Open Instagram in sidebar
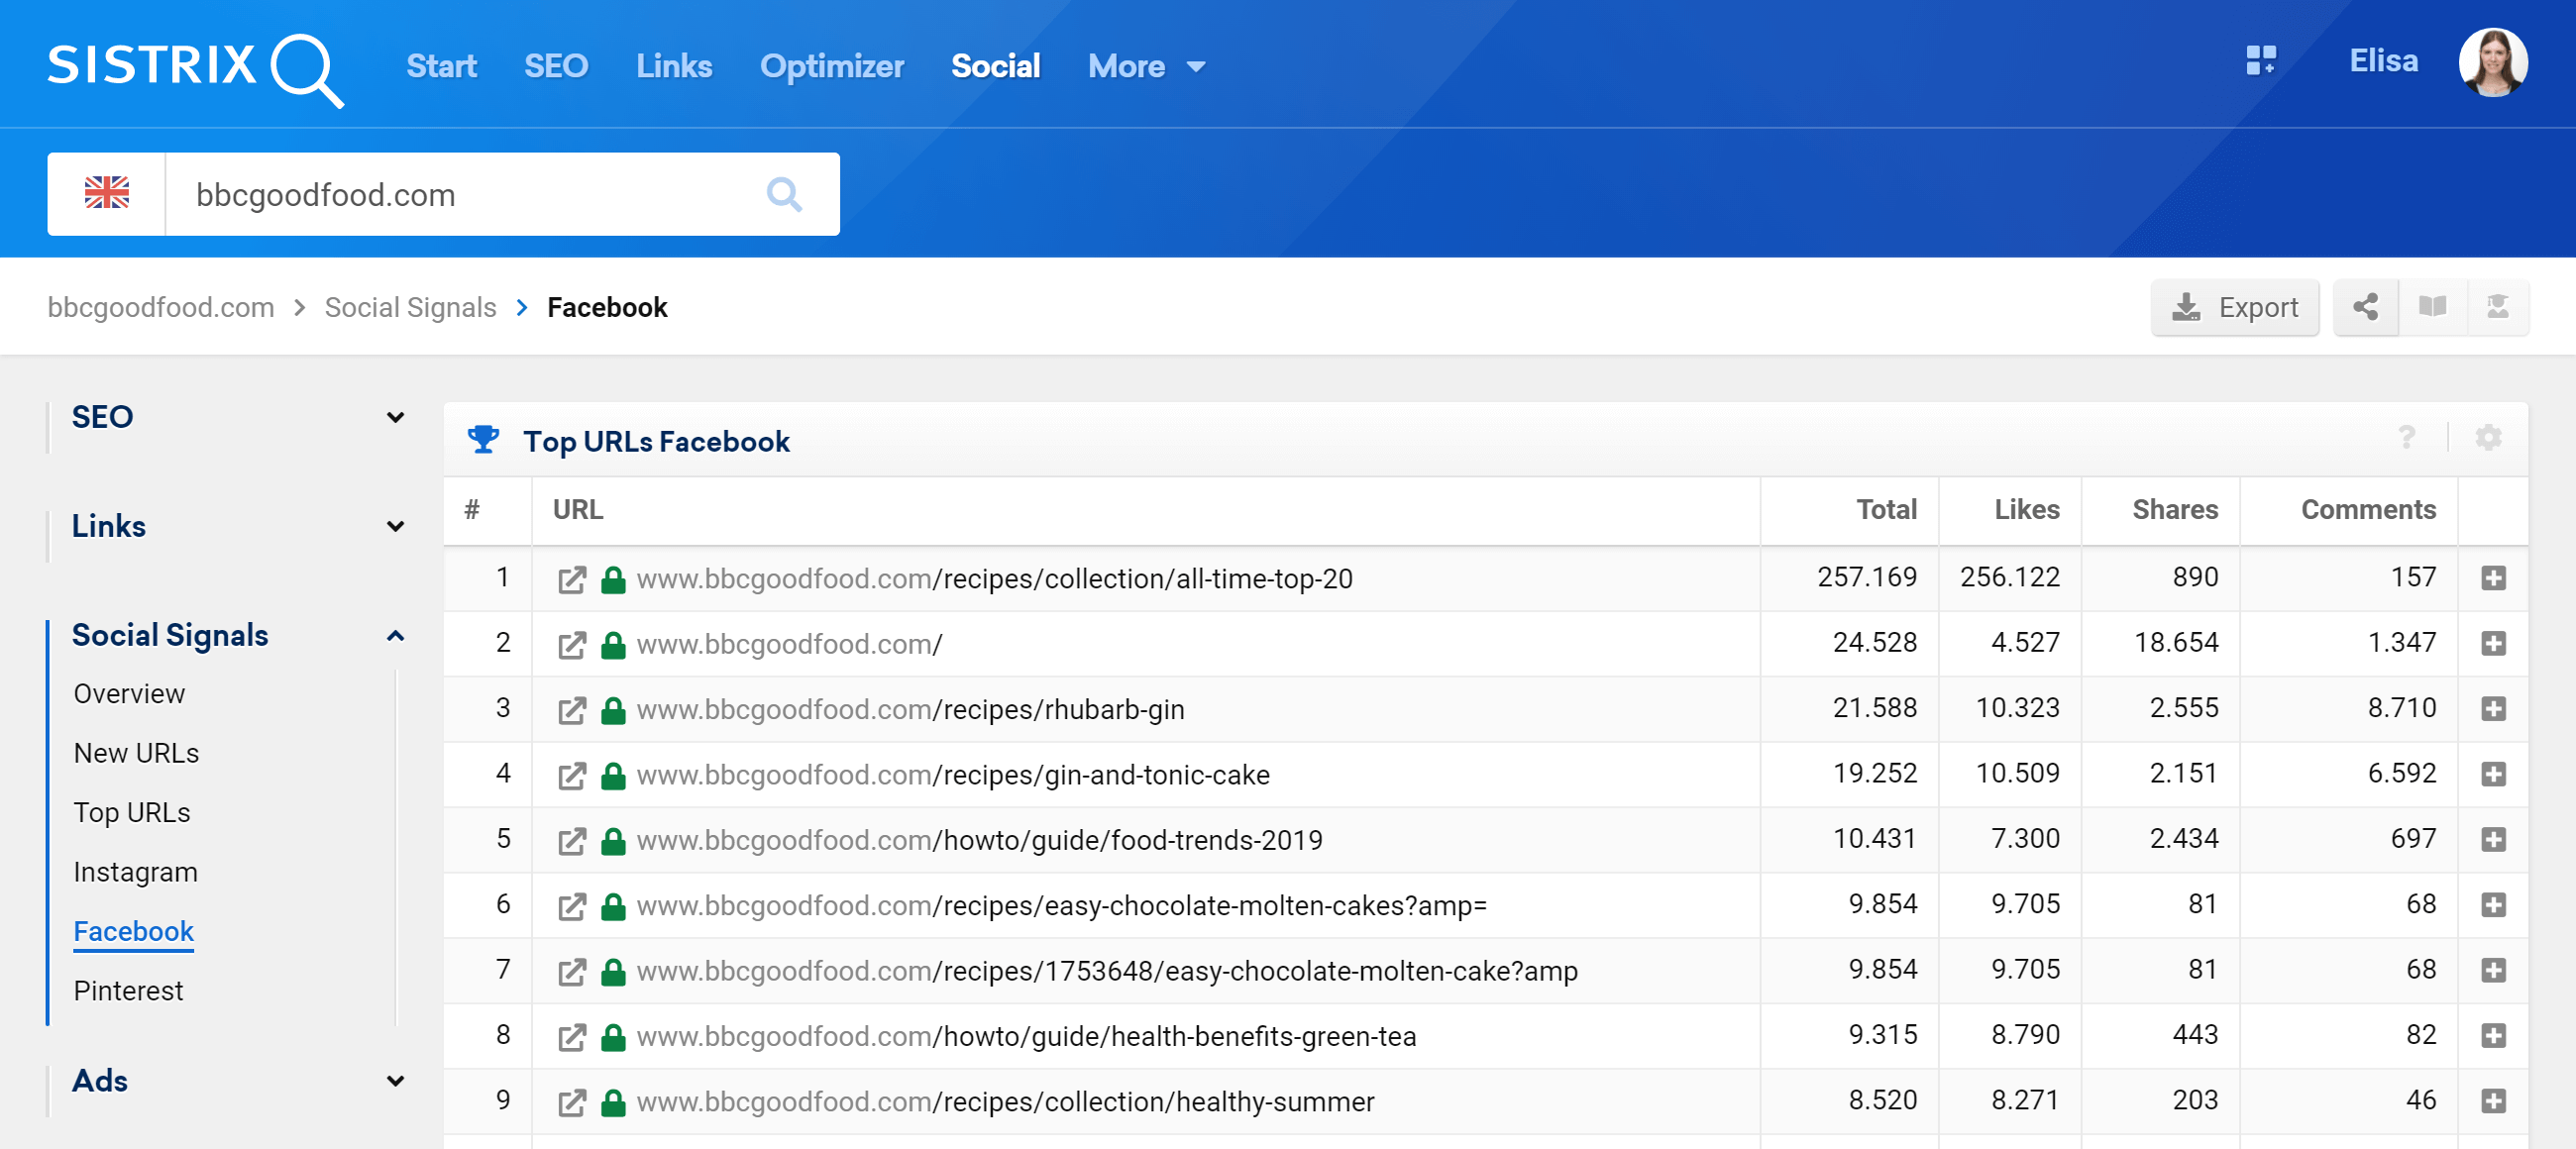The width and height of the screenshot is (2576, 1149). point(135,872)
